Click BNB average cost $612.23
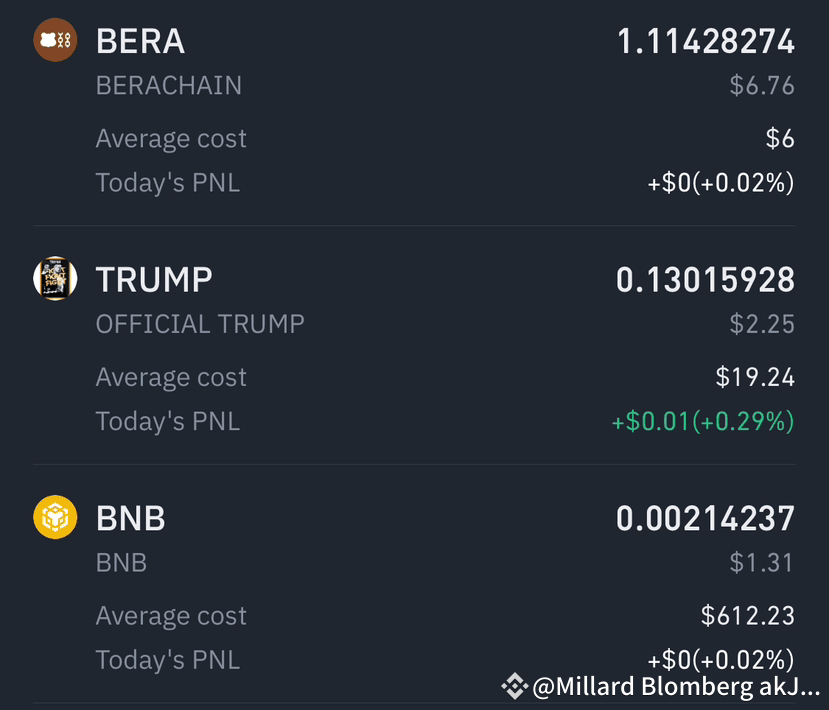829x710 pixels. coord(748,615)
